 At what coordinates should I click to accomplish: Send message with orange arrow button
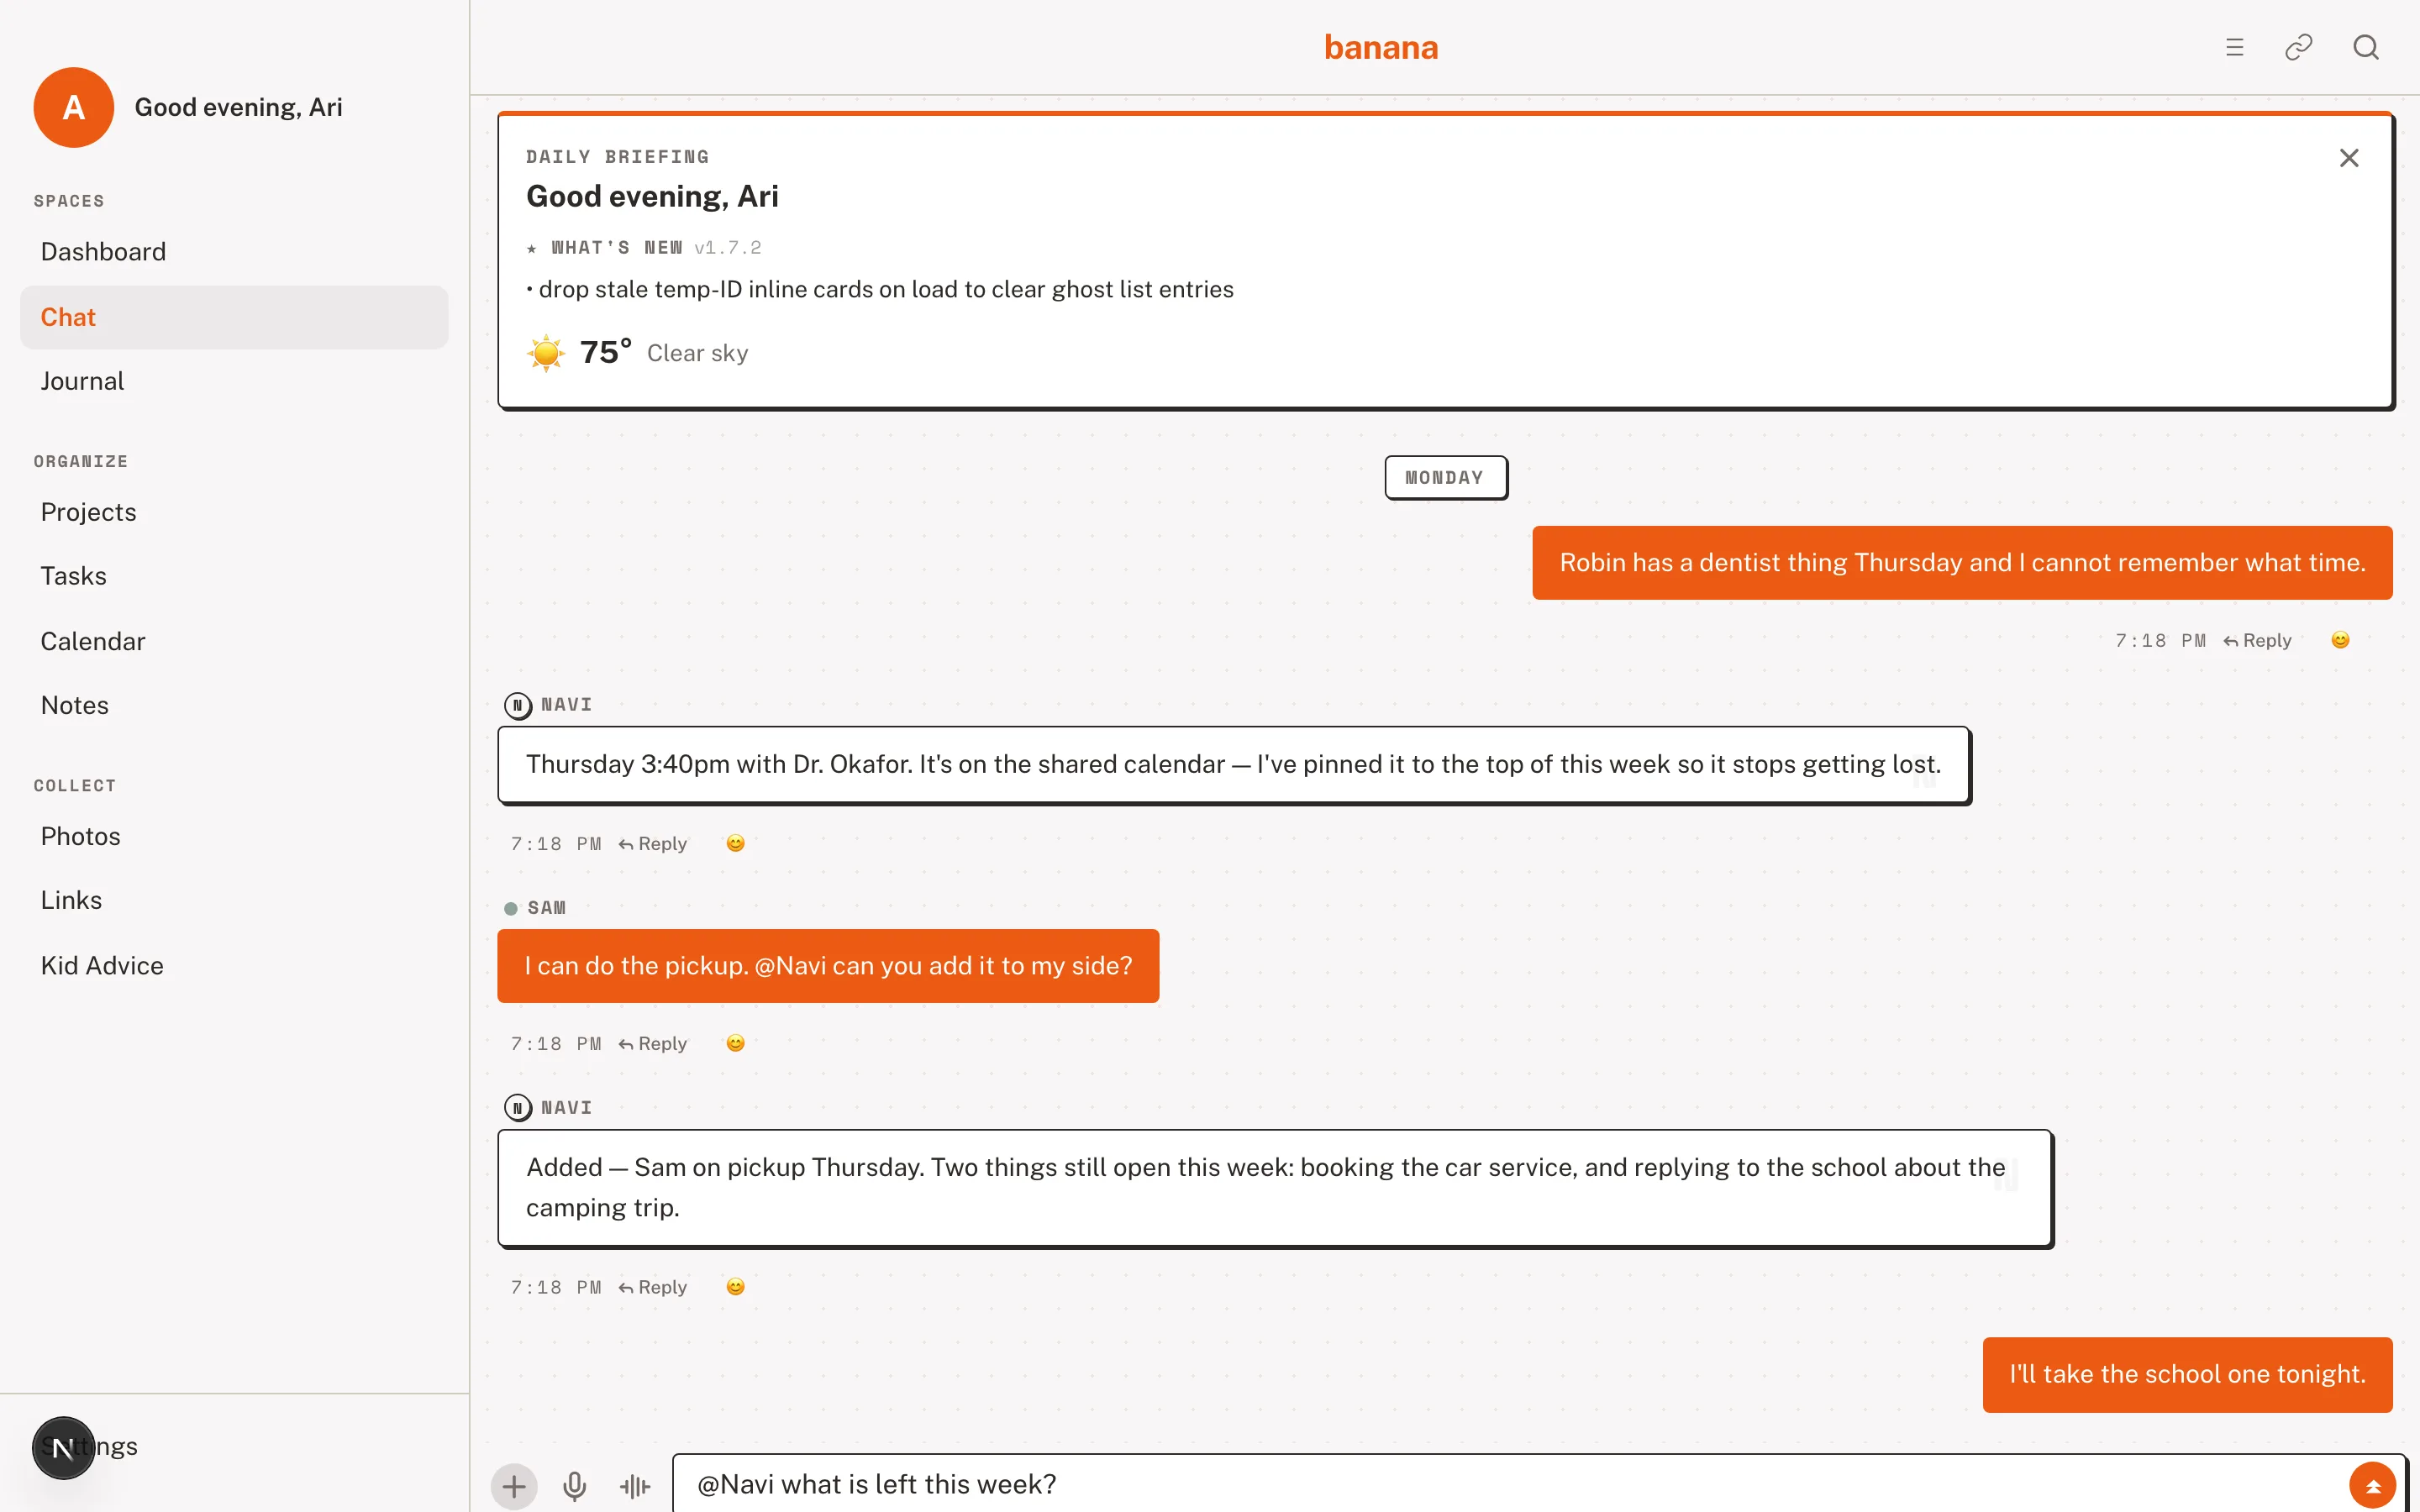(2372, 1486)
